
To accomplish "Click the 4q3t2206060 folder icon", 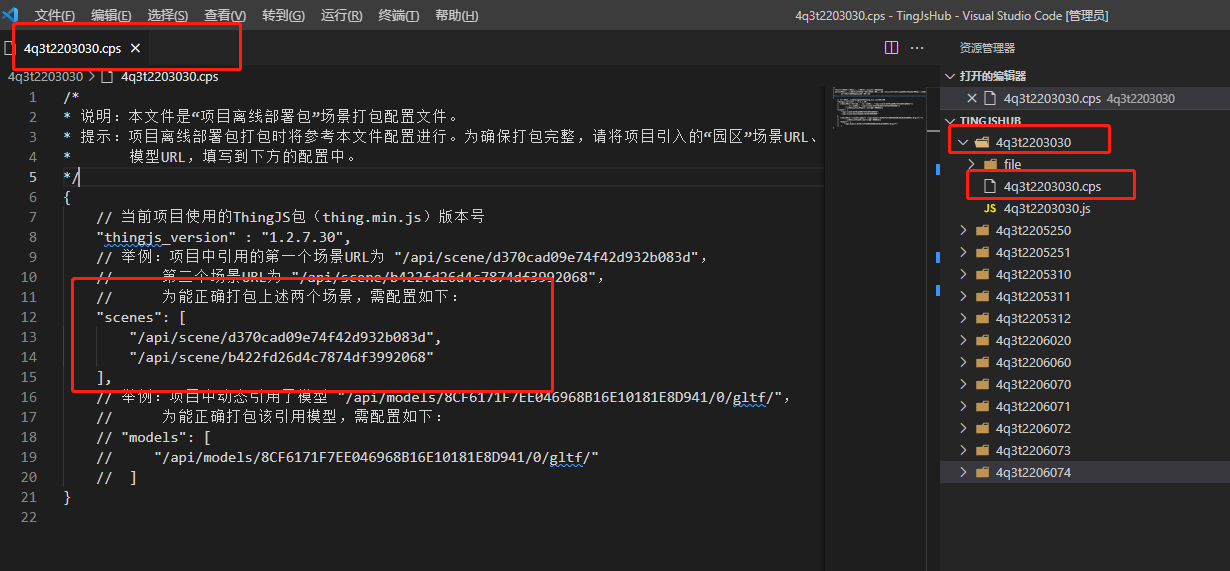I will (x=983, y=362).
